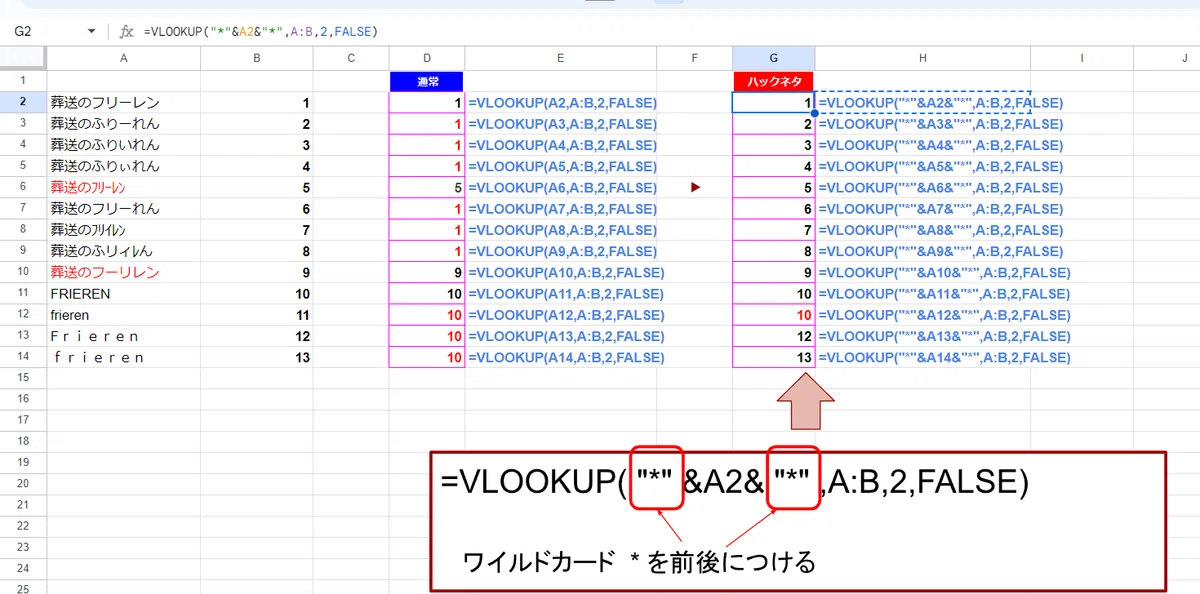Select column A header
1200x594 pixels.
click(123, 59)
